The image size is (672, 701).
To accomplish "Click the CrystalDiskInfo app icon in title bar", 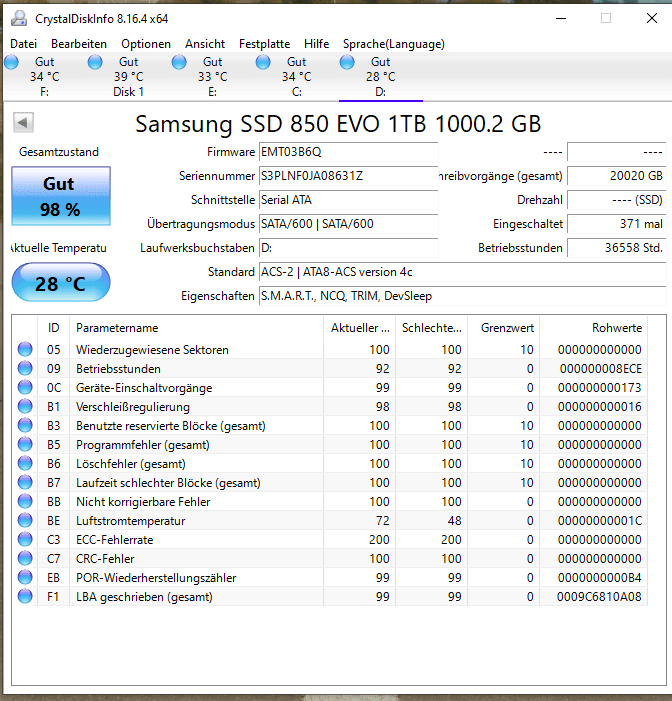I will click(x=19, y=18).
